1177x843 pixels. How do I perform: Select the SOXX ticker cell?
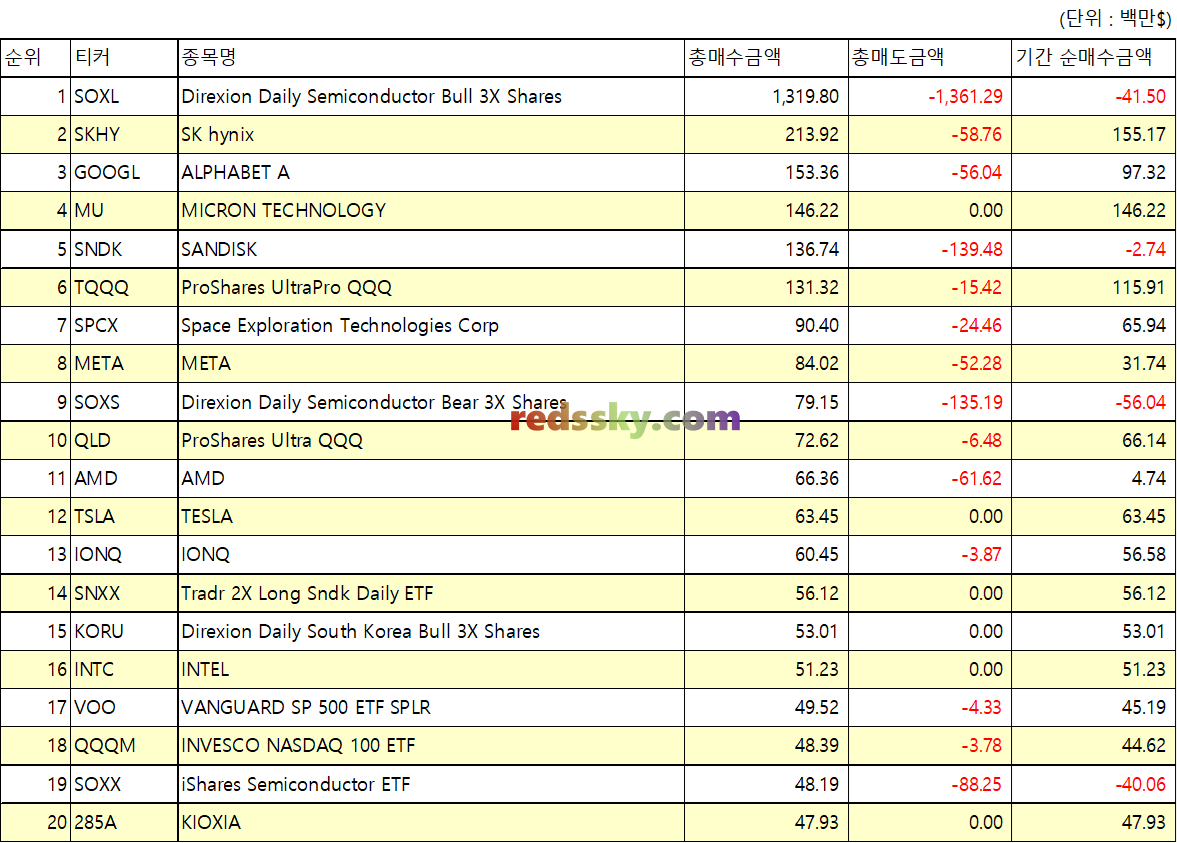pyautogui.click(x=124, y=784)
